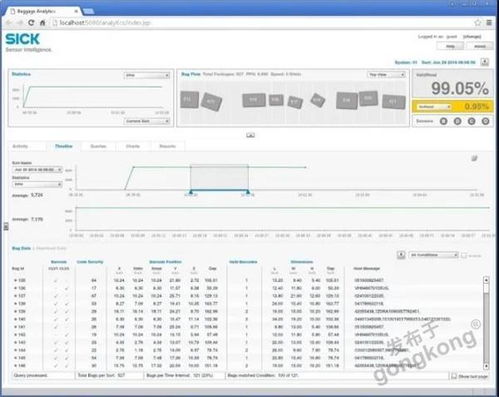Open the dropdown in the yellow 0.95% bar
The width and height of the screenshot is (499, 397).
(433, 107)
